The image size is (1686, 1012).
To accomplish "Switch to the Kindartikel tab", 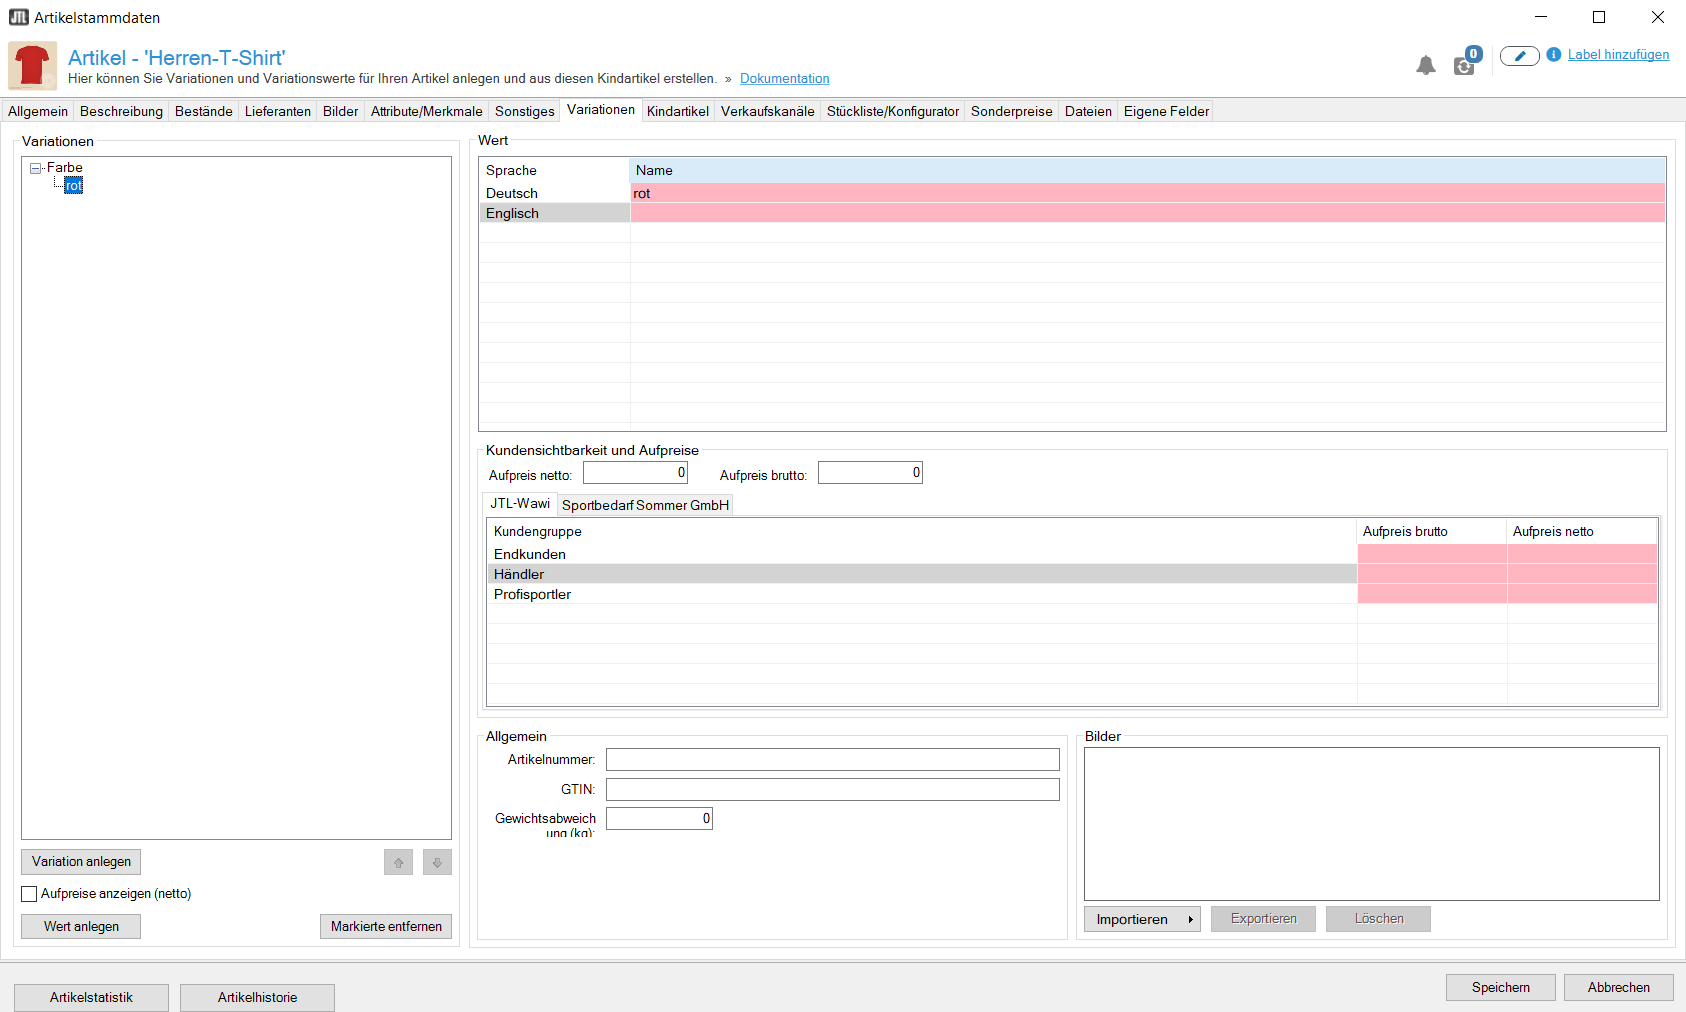I will pos(677,111).
